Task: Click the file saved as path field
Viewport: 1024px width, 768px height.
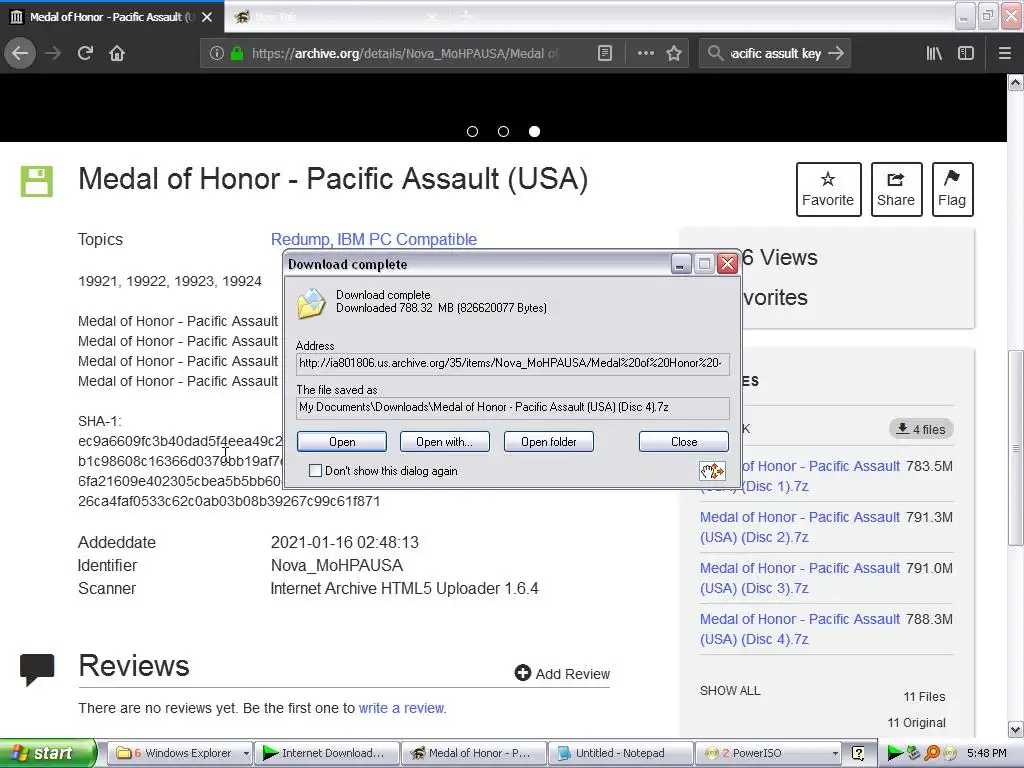Action: [513, 408]
